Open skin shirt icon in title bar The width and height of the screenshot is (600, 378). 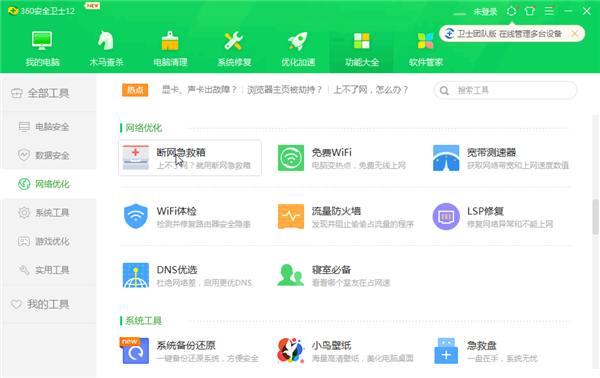click(530, 11)
